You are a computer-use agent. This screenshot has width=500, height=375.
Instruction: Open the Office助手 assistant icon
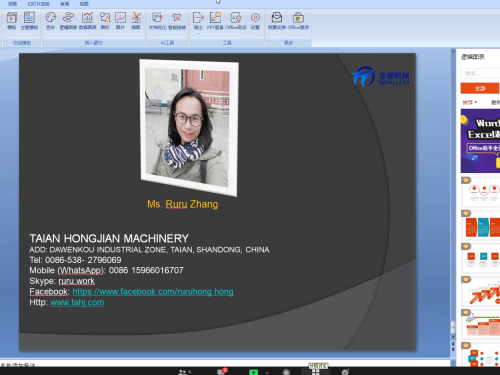coord(236,21)
